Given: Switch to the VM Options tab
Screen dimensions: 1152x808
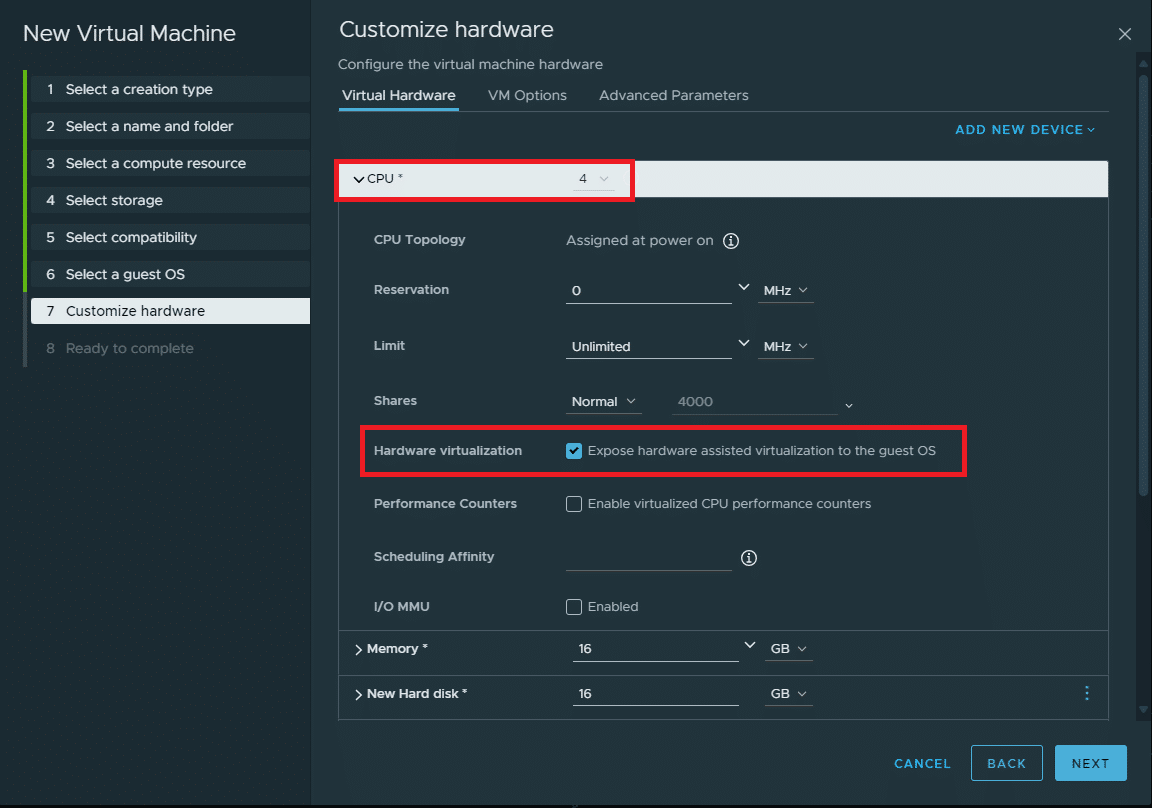Looking at the screenshot, I should coord(528,95).
